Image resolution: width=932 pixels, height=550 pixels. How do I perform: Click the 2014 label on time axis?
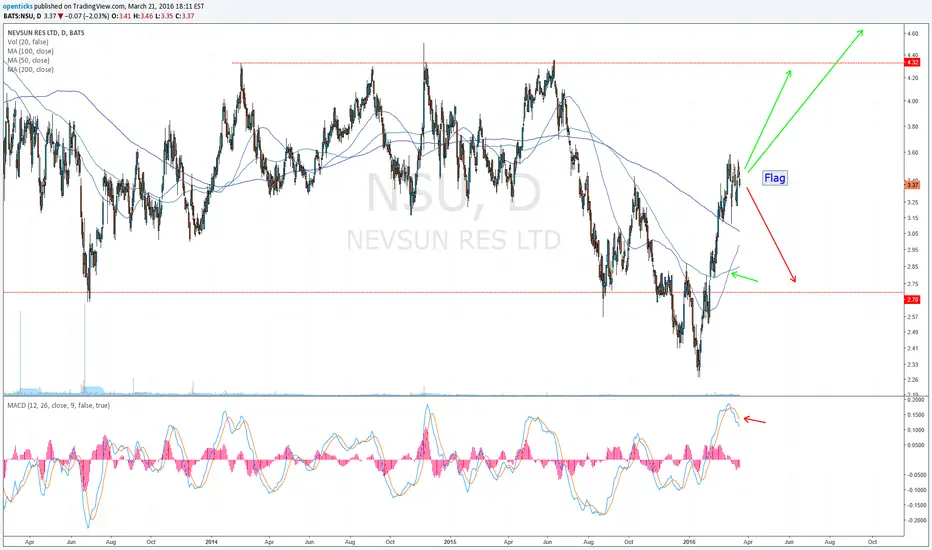tap(212, 542)
